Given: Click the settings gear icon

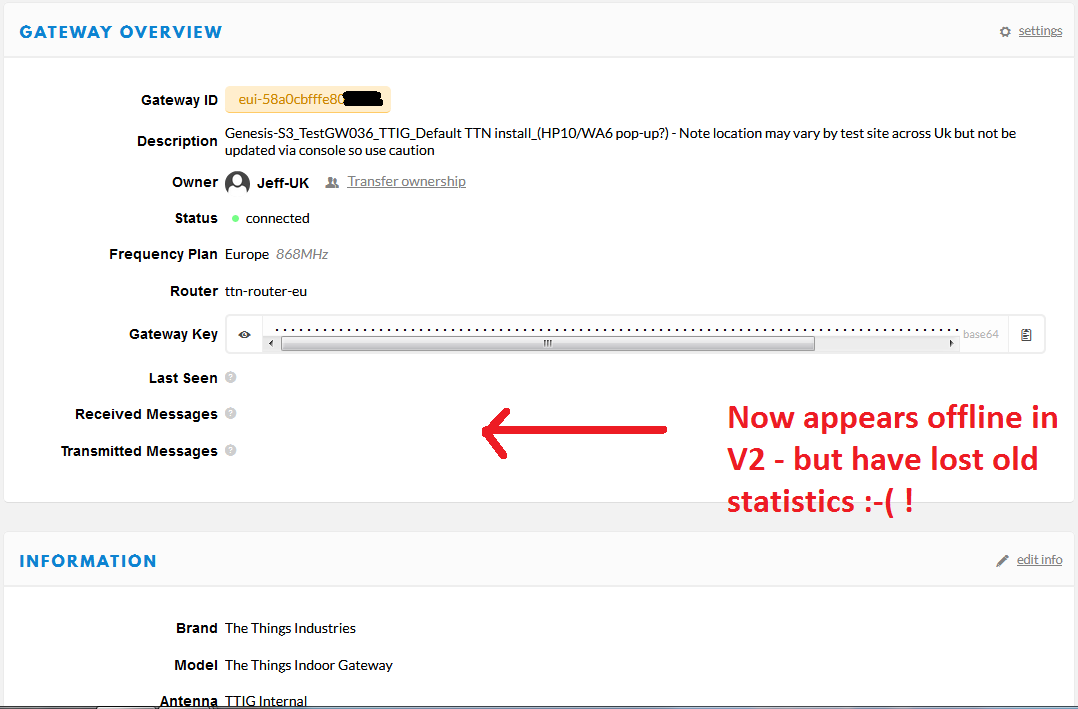Looking at the screenshot, I should [1005, 32].
